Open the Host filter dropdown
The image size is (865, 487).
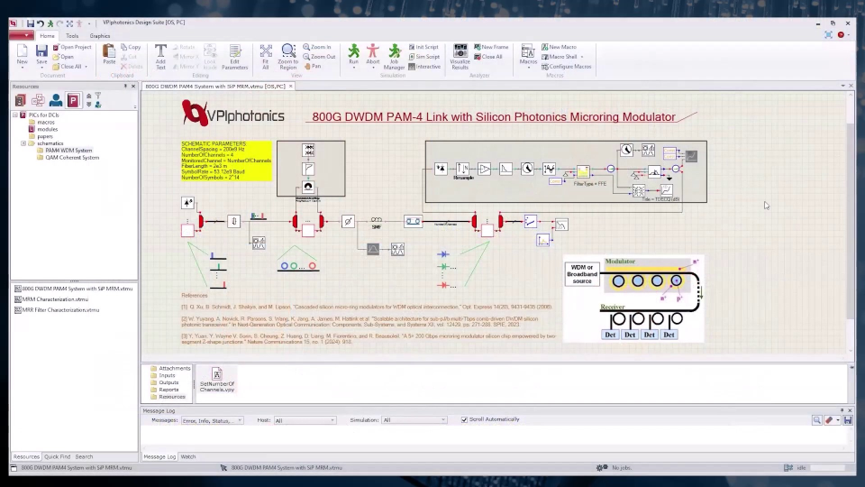click(305, 420)
